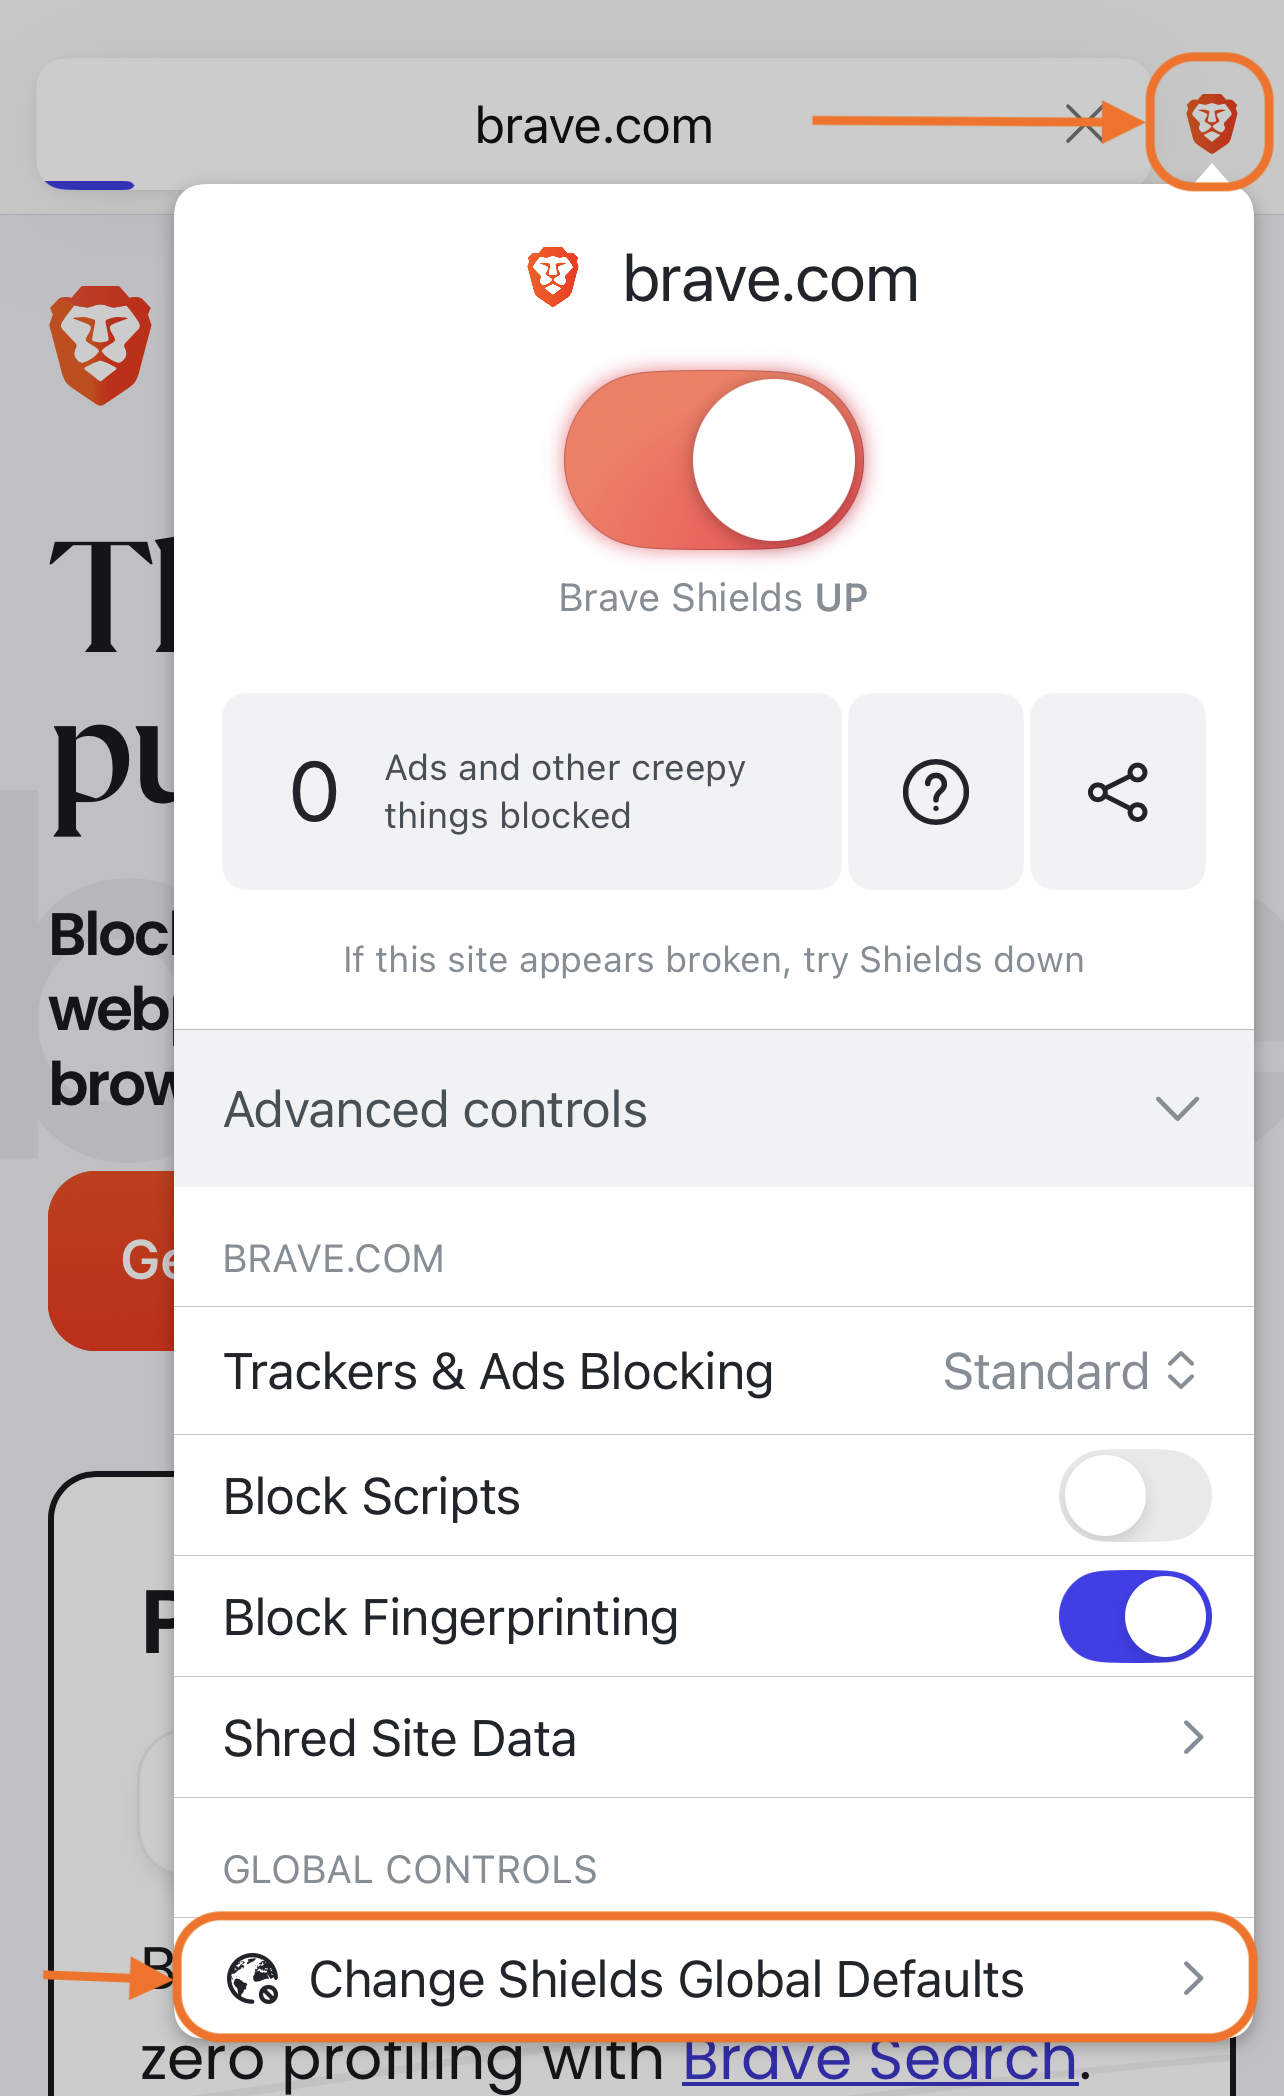
Task: Click the chevron next to Shred Site Data
Action: 1192,1738
